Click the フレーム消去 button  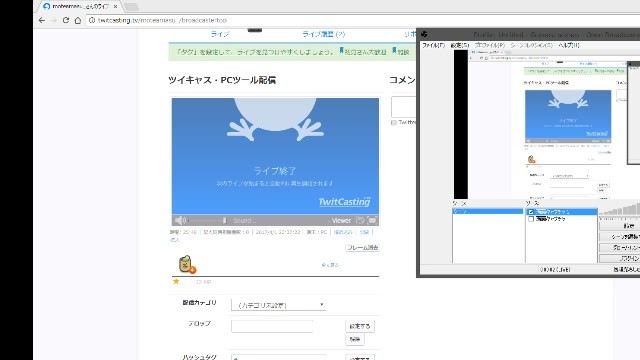tap(362, 248)
